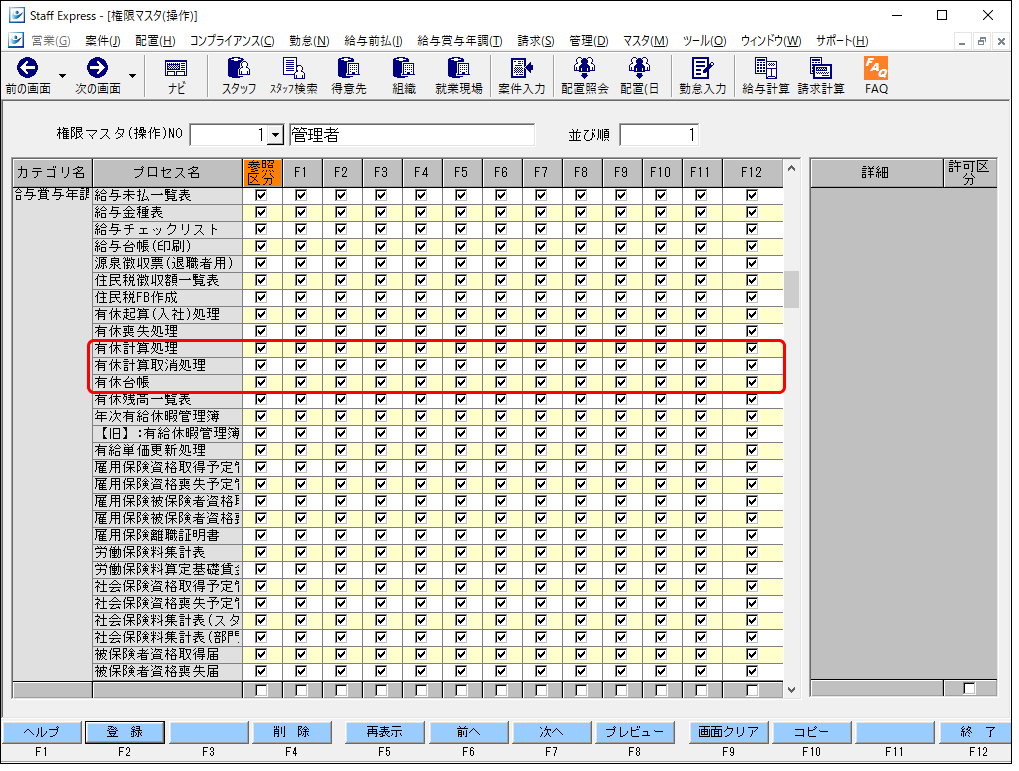Open the 案件(J) menu
The height and width of the screenshot is (771, 1019).
(103, 41)
